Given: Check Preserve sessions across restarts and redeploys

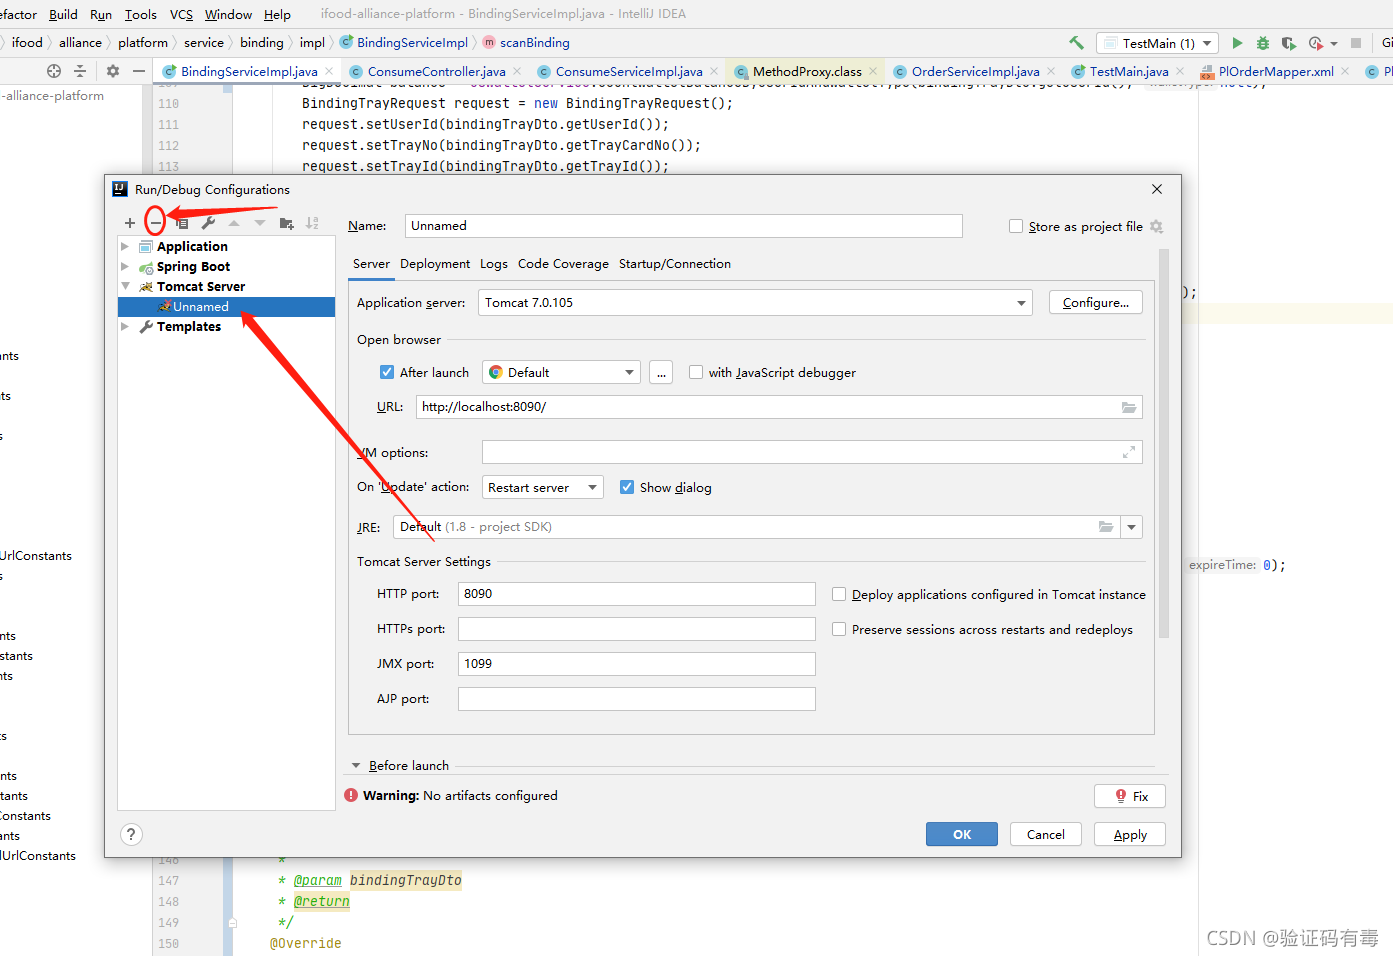Looking at the screenshot, I should coord(839,629).
